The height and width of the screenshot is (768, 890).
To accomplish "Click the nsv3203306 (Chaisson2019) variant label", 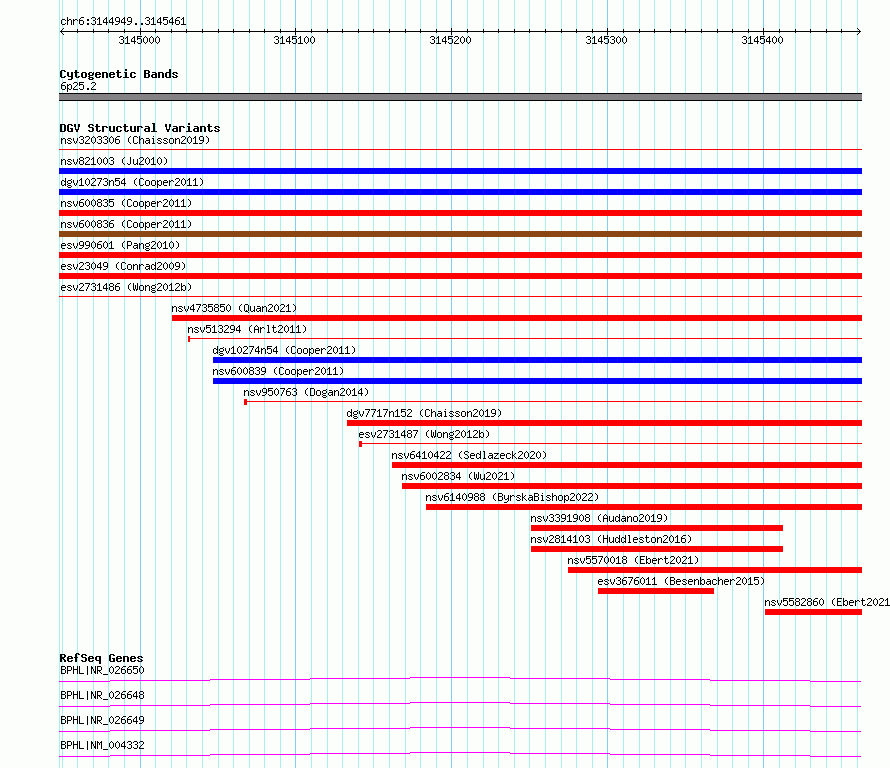I will [135, 140].
